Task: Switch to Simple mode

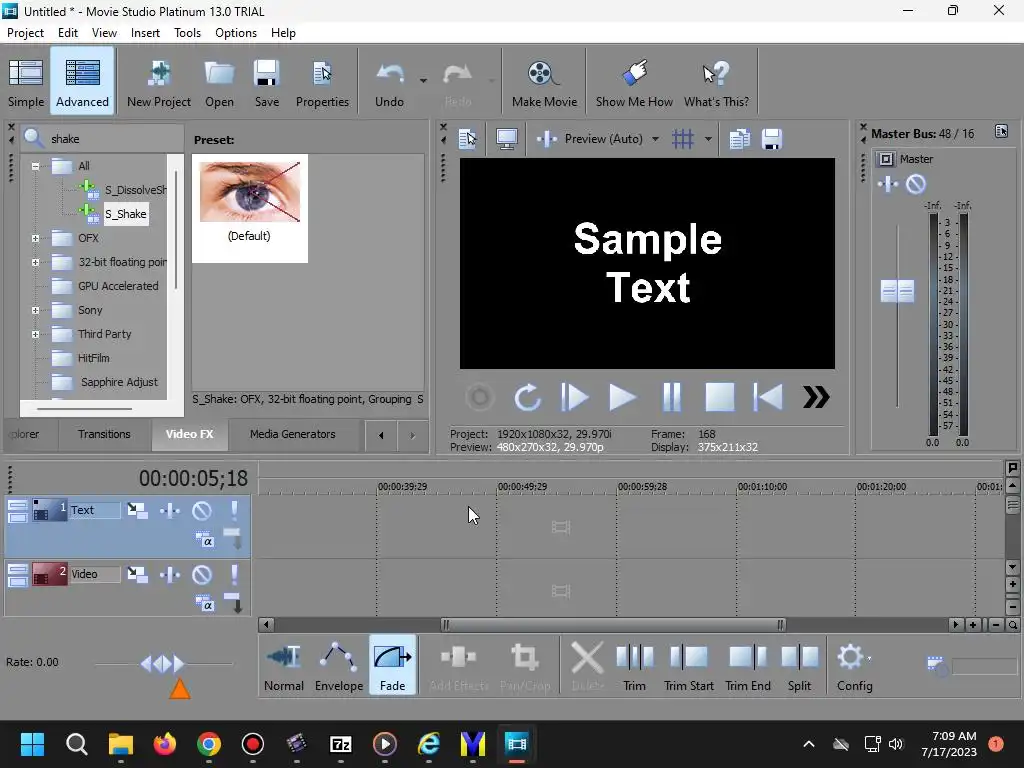Action: pos(26,82)
